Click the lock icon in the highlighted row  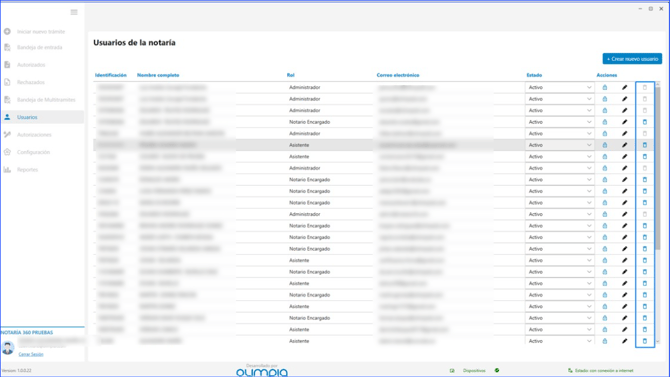pyautogui.click(x=605, y=145)
